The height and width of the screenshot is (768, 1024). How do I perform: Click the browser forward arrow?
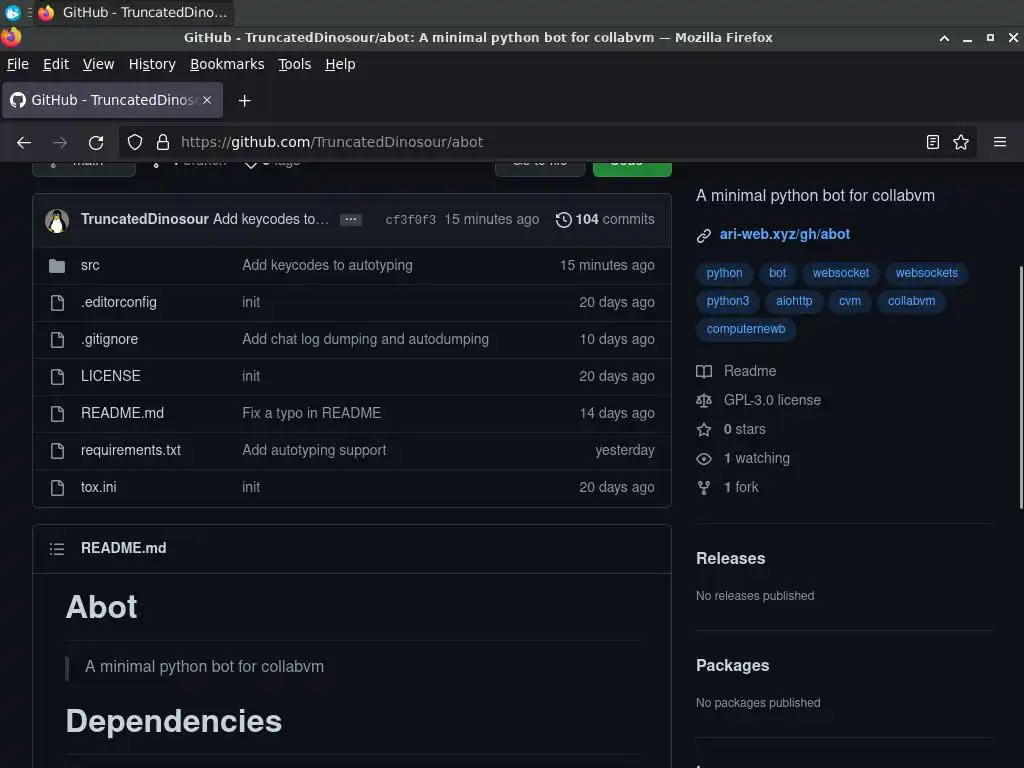(x=59, y=142)
